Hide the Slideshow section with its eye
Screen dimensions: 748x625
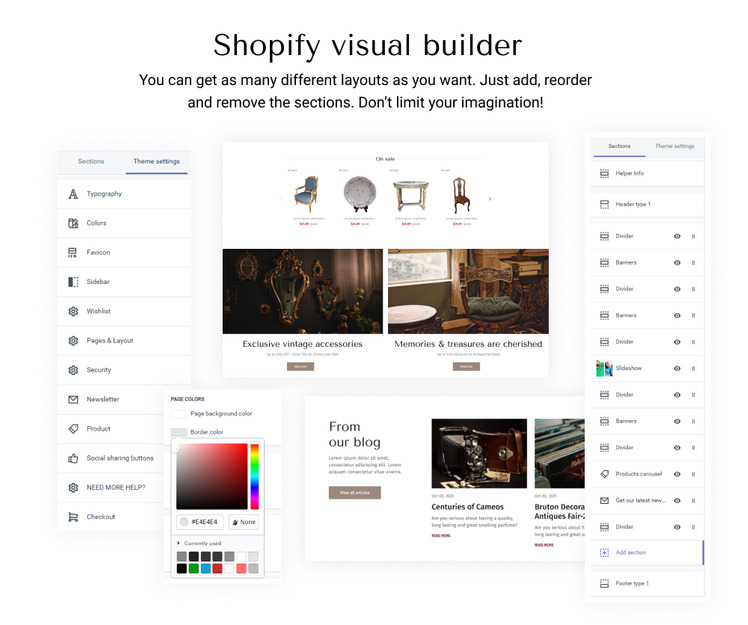[x=677, y=368]
